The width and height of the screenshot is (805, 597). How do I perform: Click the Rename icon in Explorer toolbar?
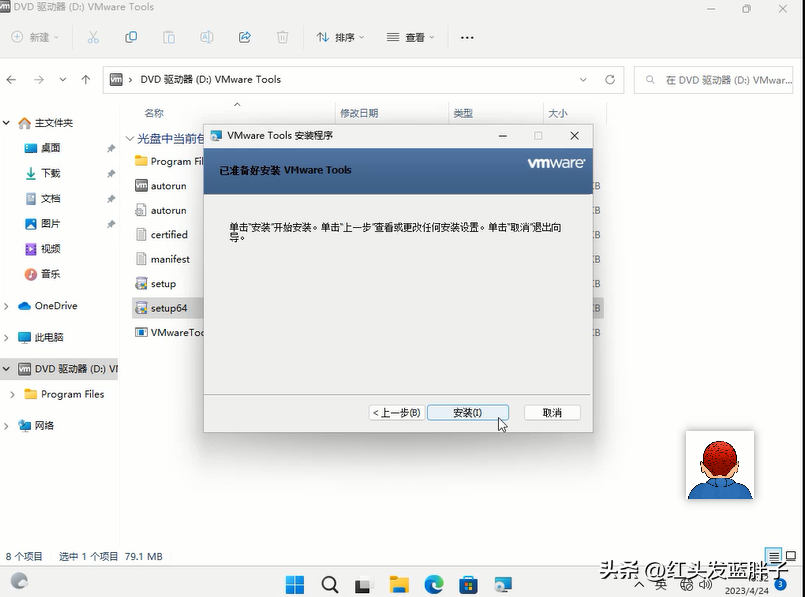coord(207,37)
